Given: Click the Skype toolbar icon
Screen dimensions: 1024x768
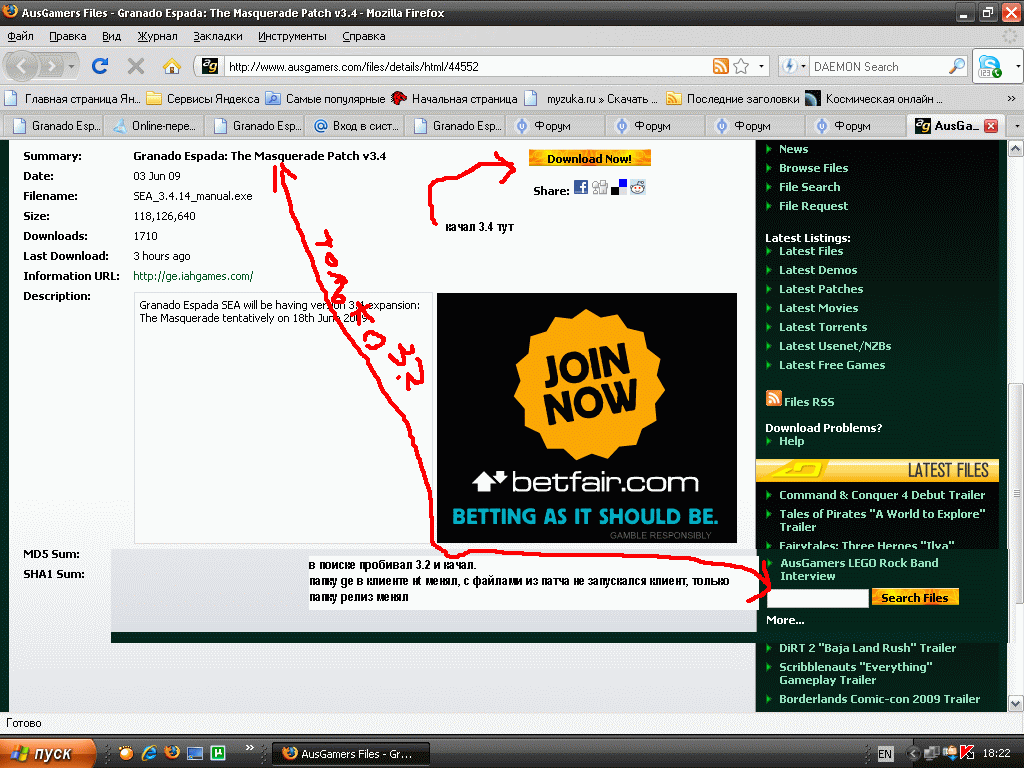Looking at the screenshot, I should pyautogui.click(x=989, y=66).
